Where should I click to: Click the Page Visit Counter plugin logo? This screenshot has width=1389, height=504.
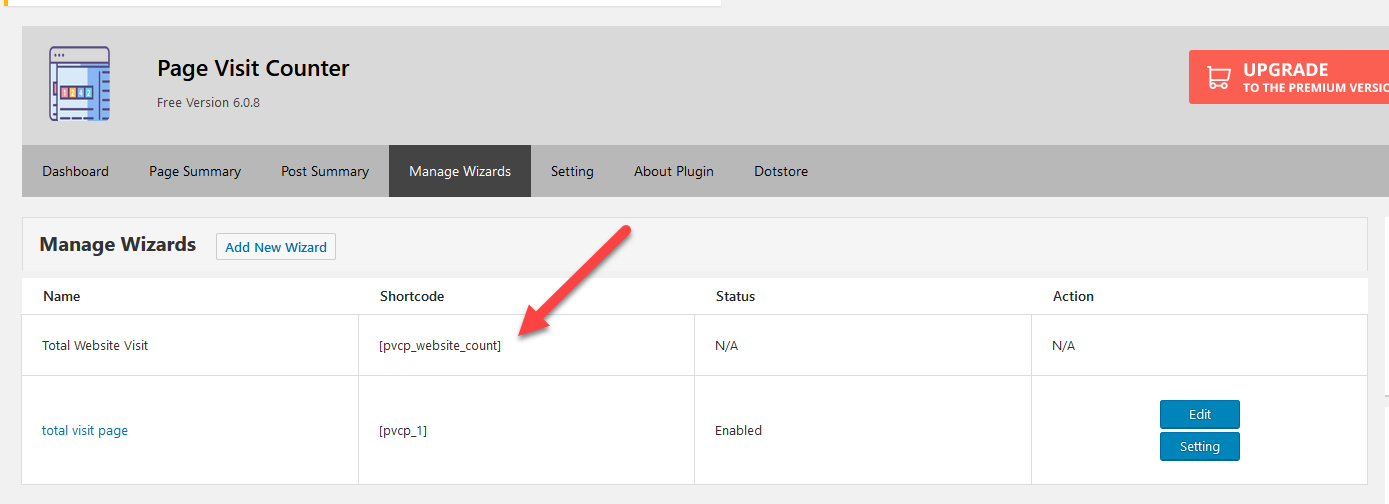click(80, 84)
